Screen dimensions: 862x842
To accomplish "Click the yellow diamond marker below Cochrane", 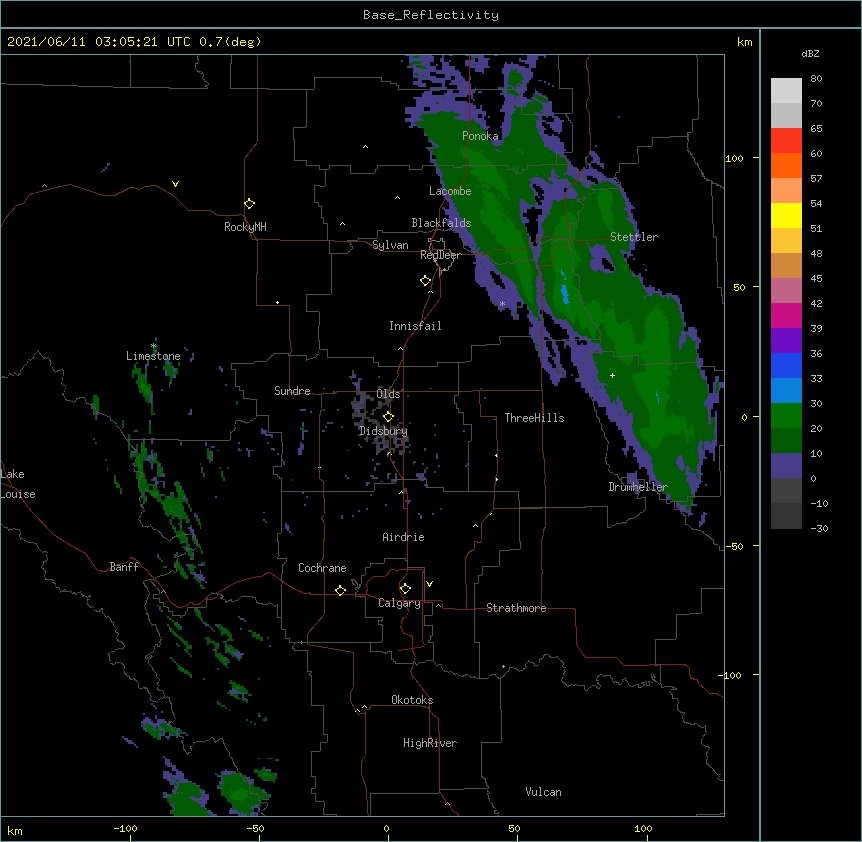I will coord(340,590).
